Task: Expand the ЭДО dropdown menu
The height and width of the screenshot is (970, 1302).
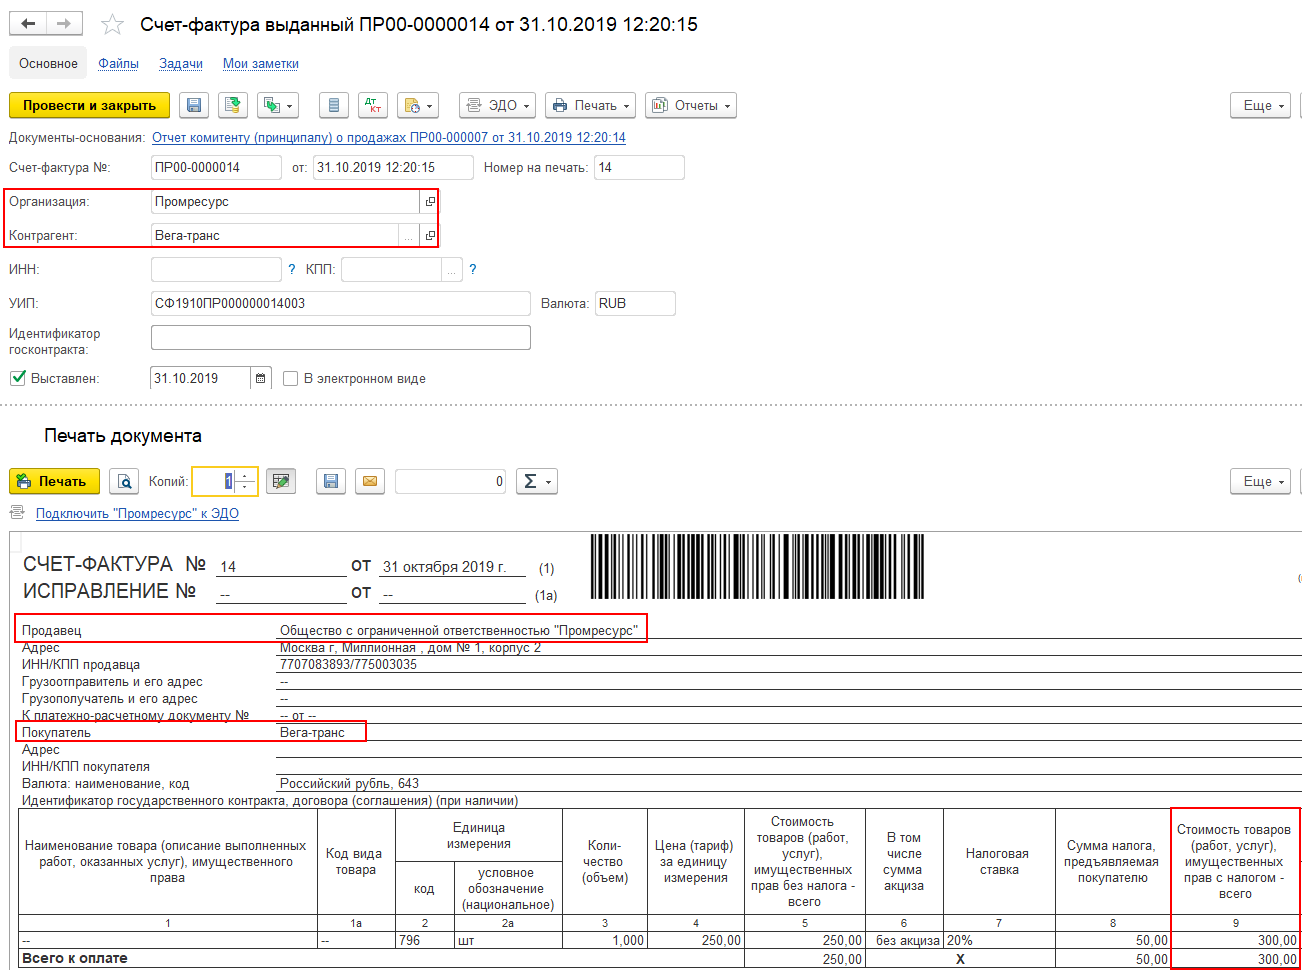Action: coord(497,105)
